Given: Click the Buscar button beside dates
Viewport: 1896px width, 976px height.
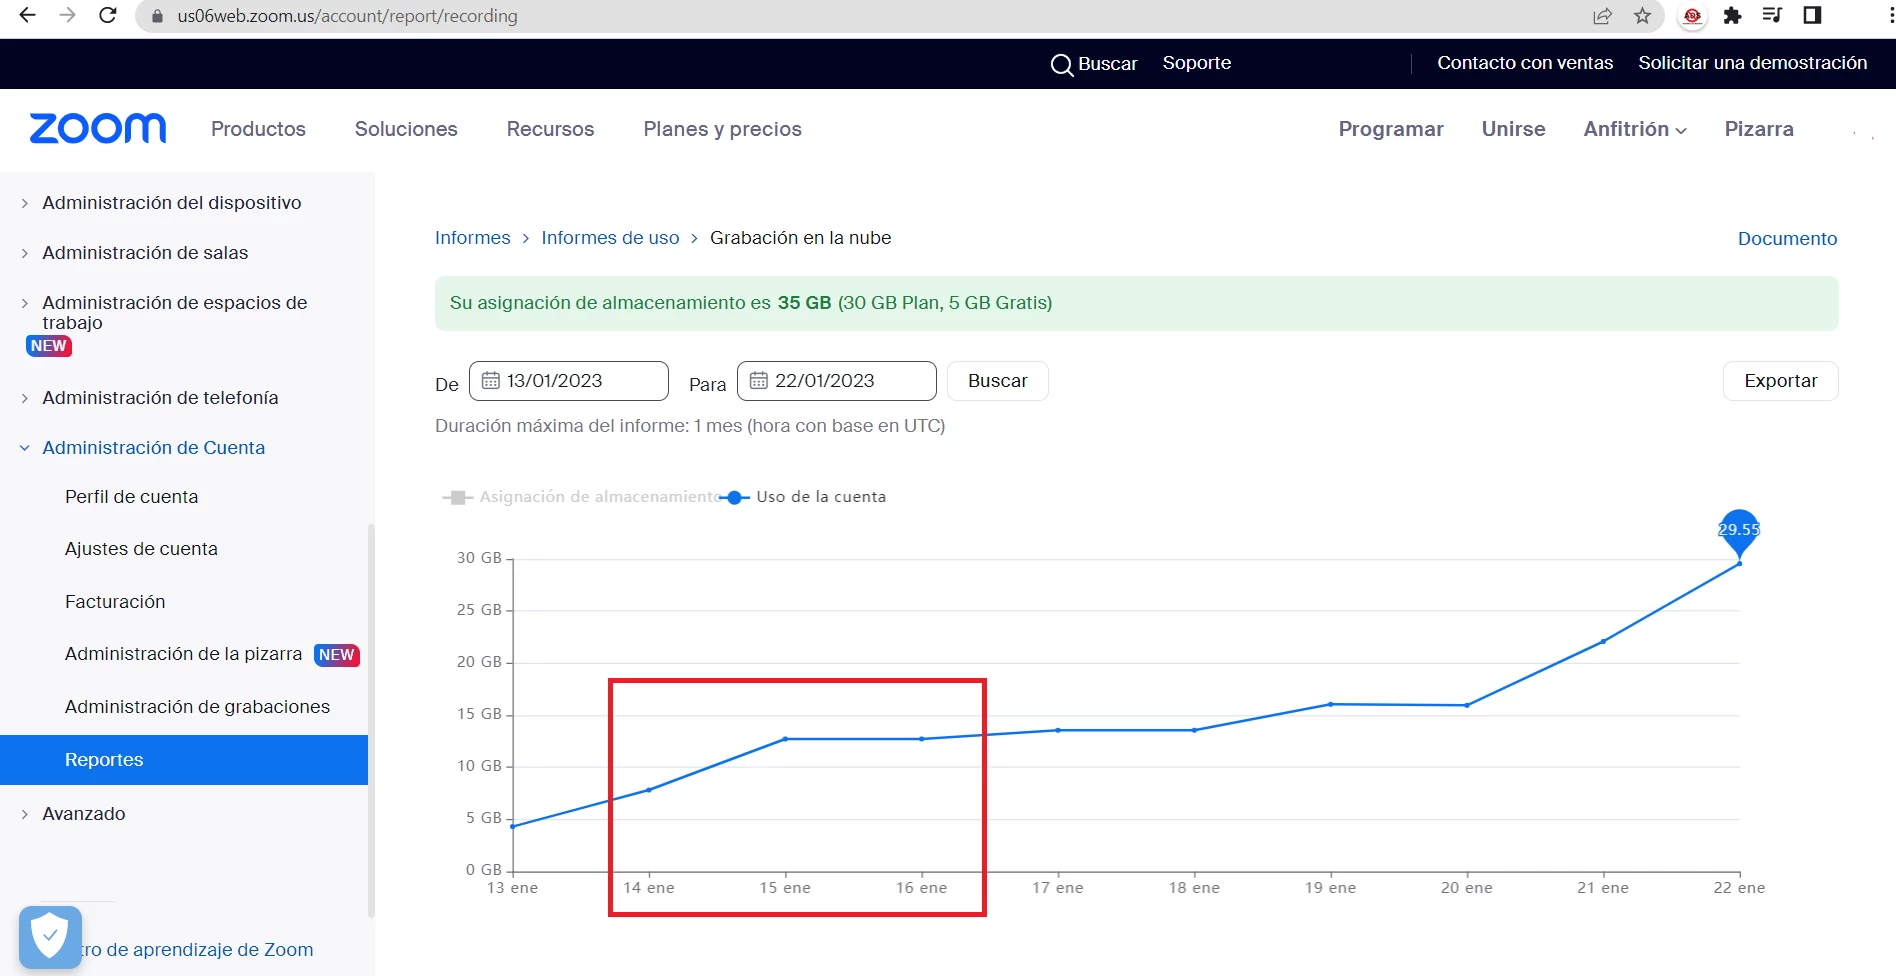Looking at the screenshot, I should 998,381.
